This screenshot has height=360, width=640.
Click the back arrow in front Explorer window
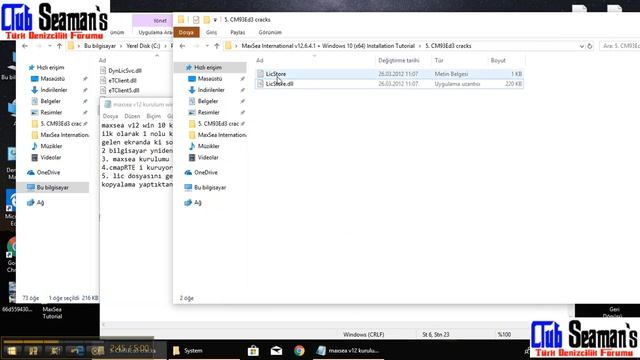(182, 46)
